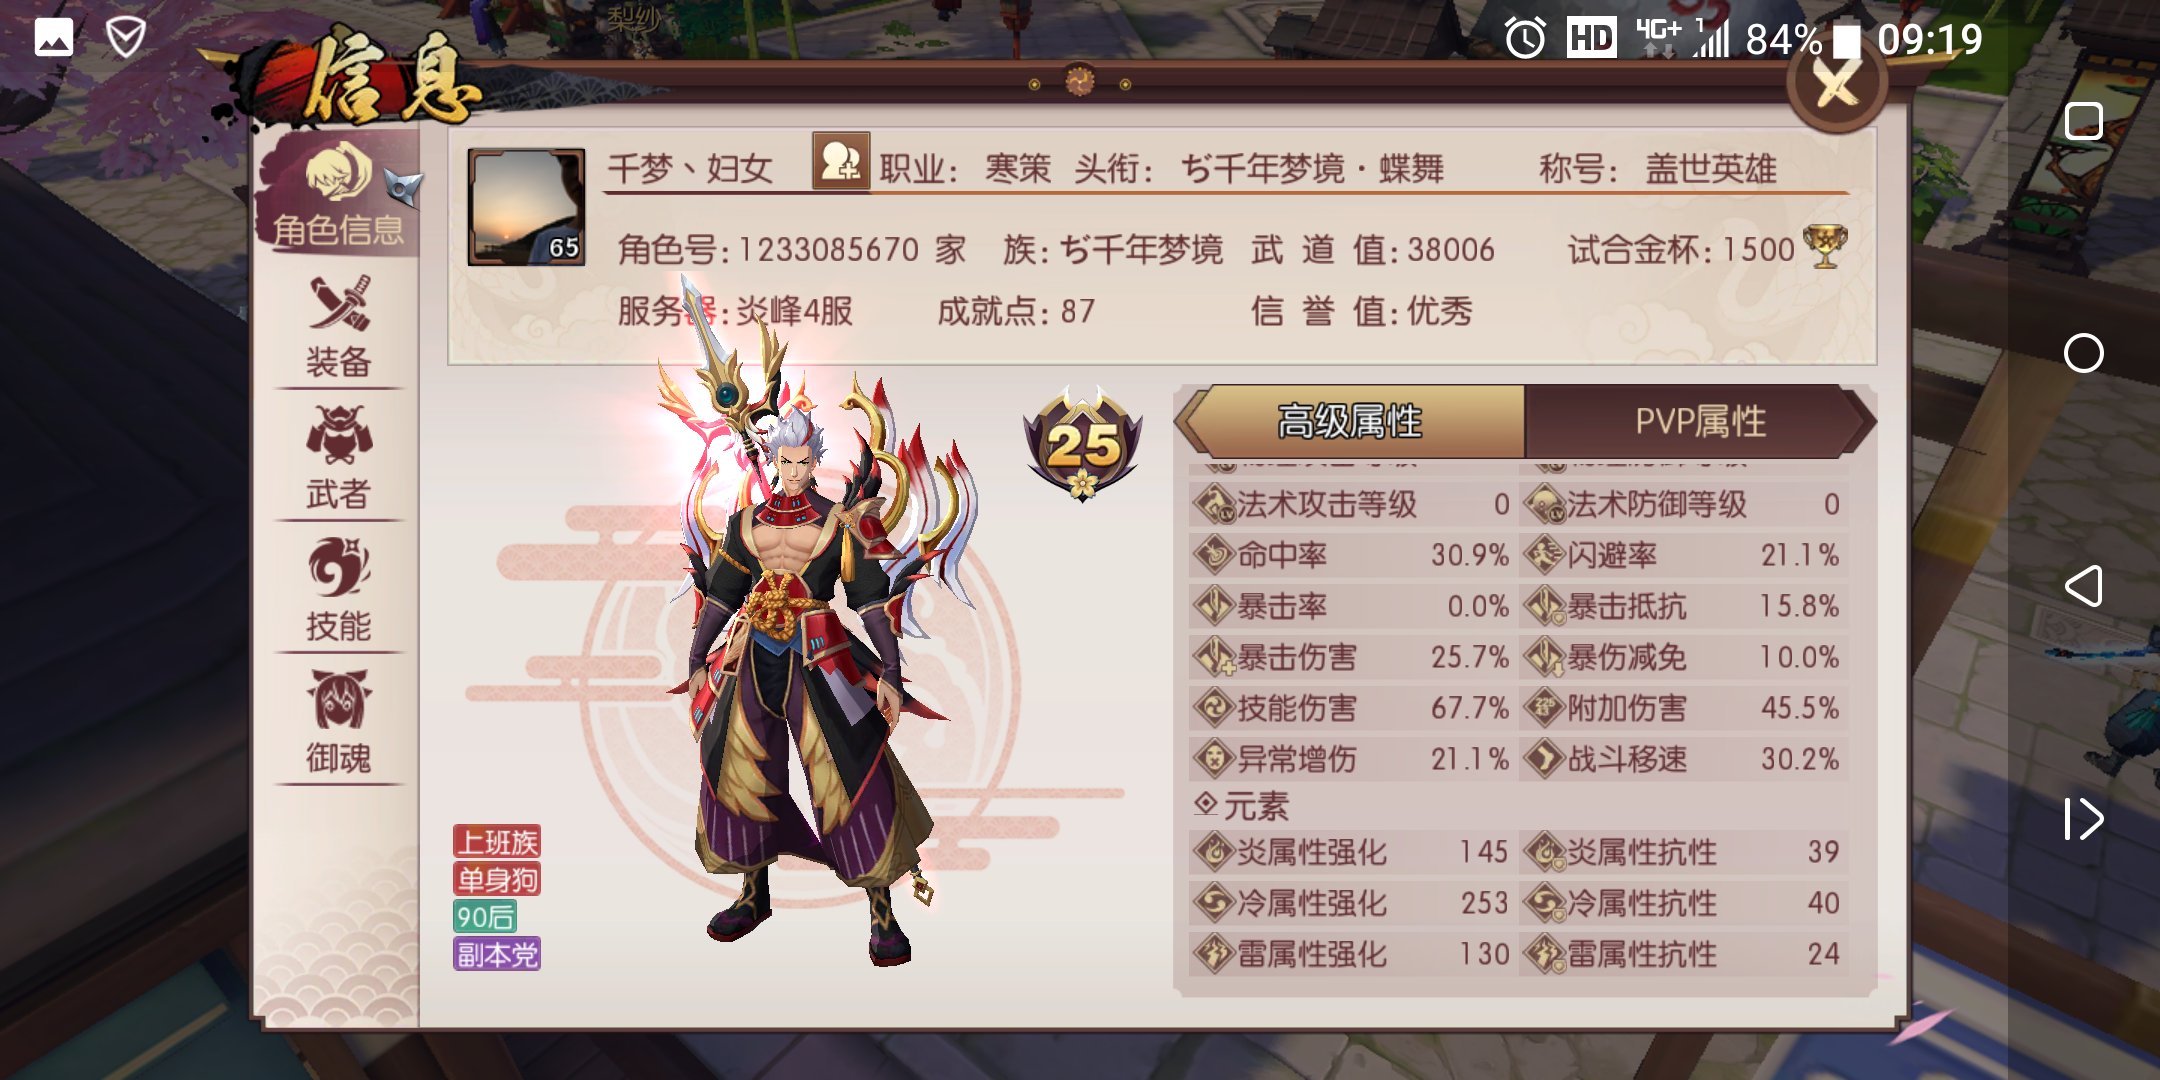The image size is (2160, 1080).
Task: Click the gold trophy icon next to 试合金杯
Action: (x=1825, y=247)
